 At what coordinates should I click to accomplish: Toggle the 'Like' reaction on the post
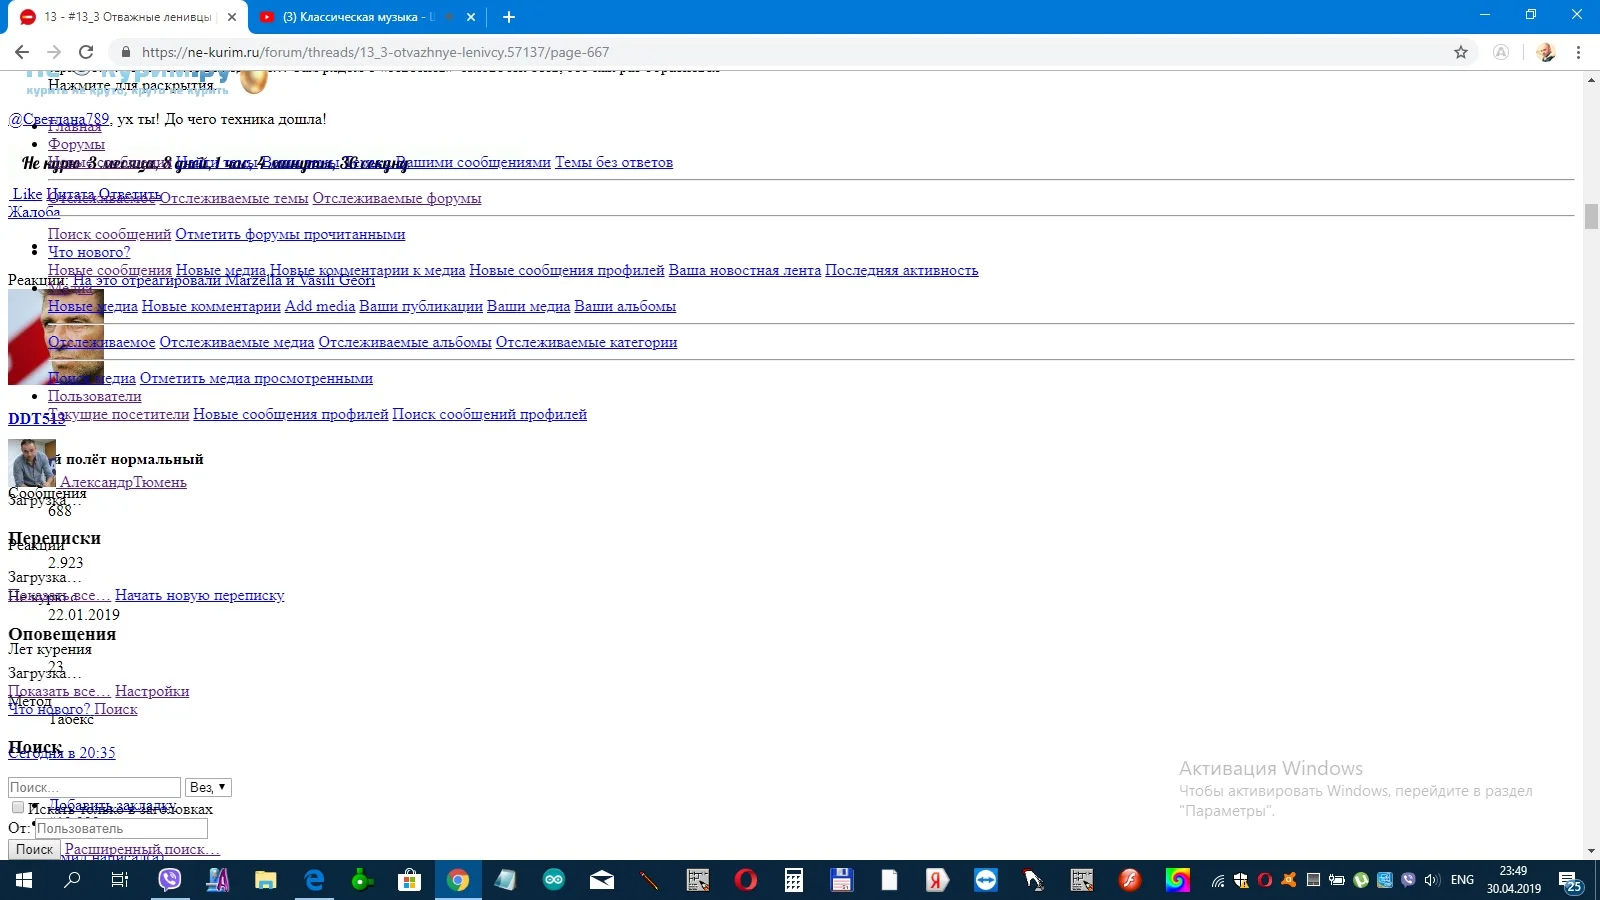[25, 193]
